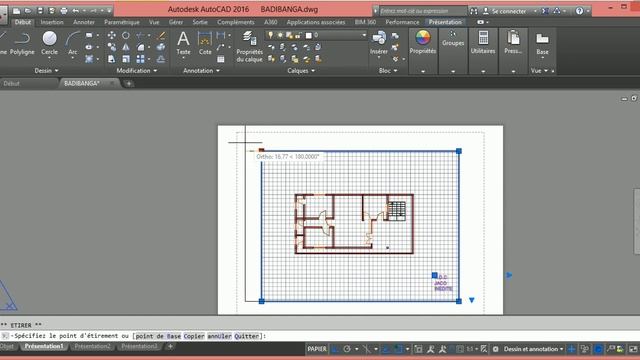The height and width of the screenshot is (360, 640).
Task: Toggle full screen clean mode in status bar
Action: (633, 349)
